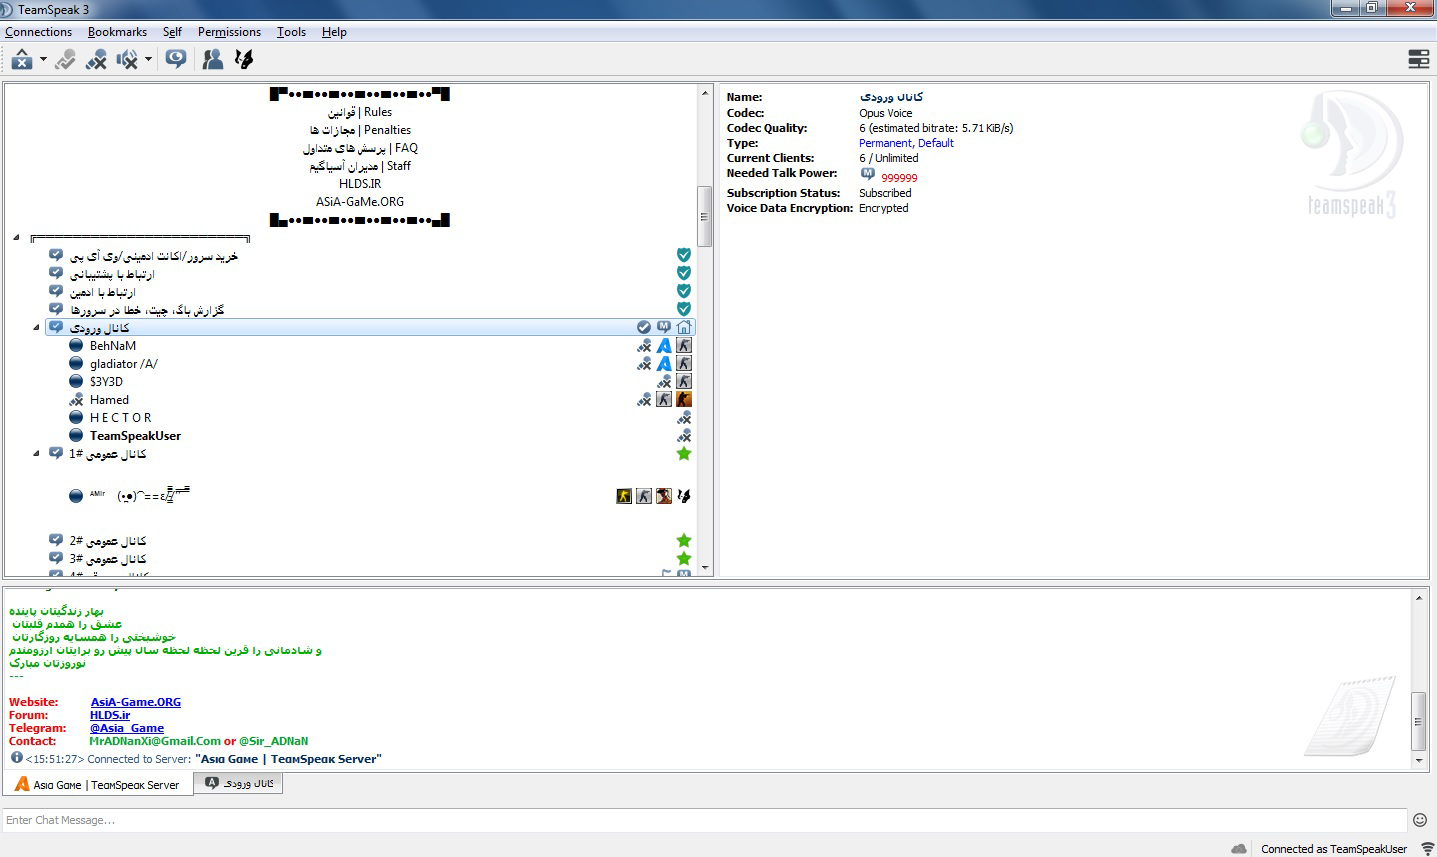
Task: Click the away status toolbar icon
Action: point(176,60)
